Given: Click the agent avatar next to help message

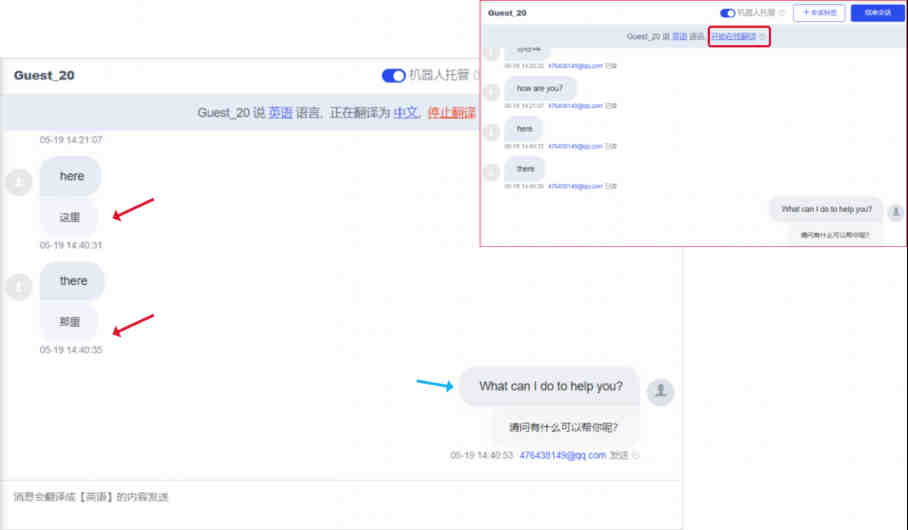Looking at the screenshot, I should [660, 392].
